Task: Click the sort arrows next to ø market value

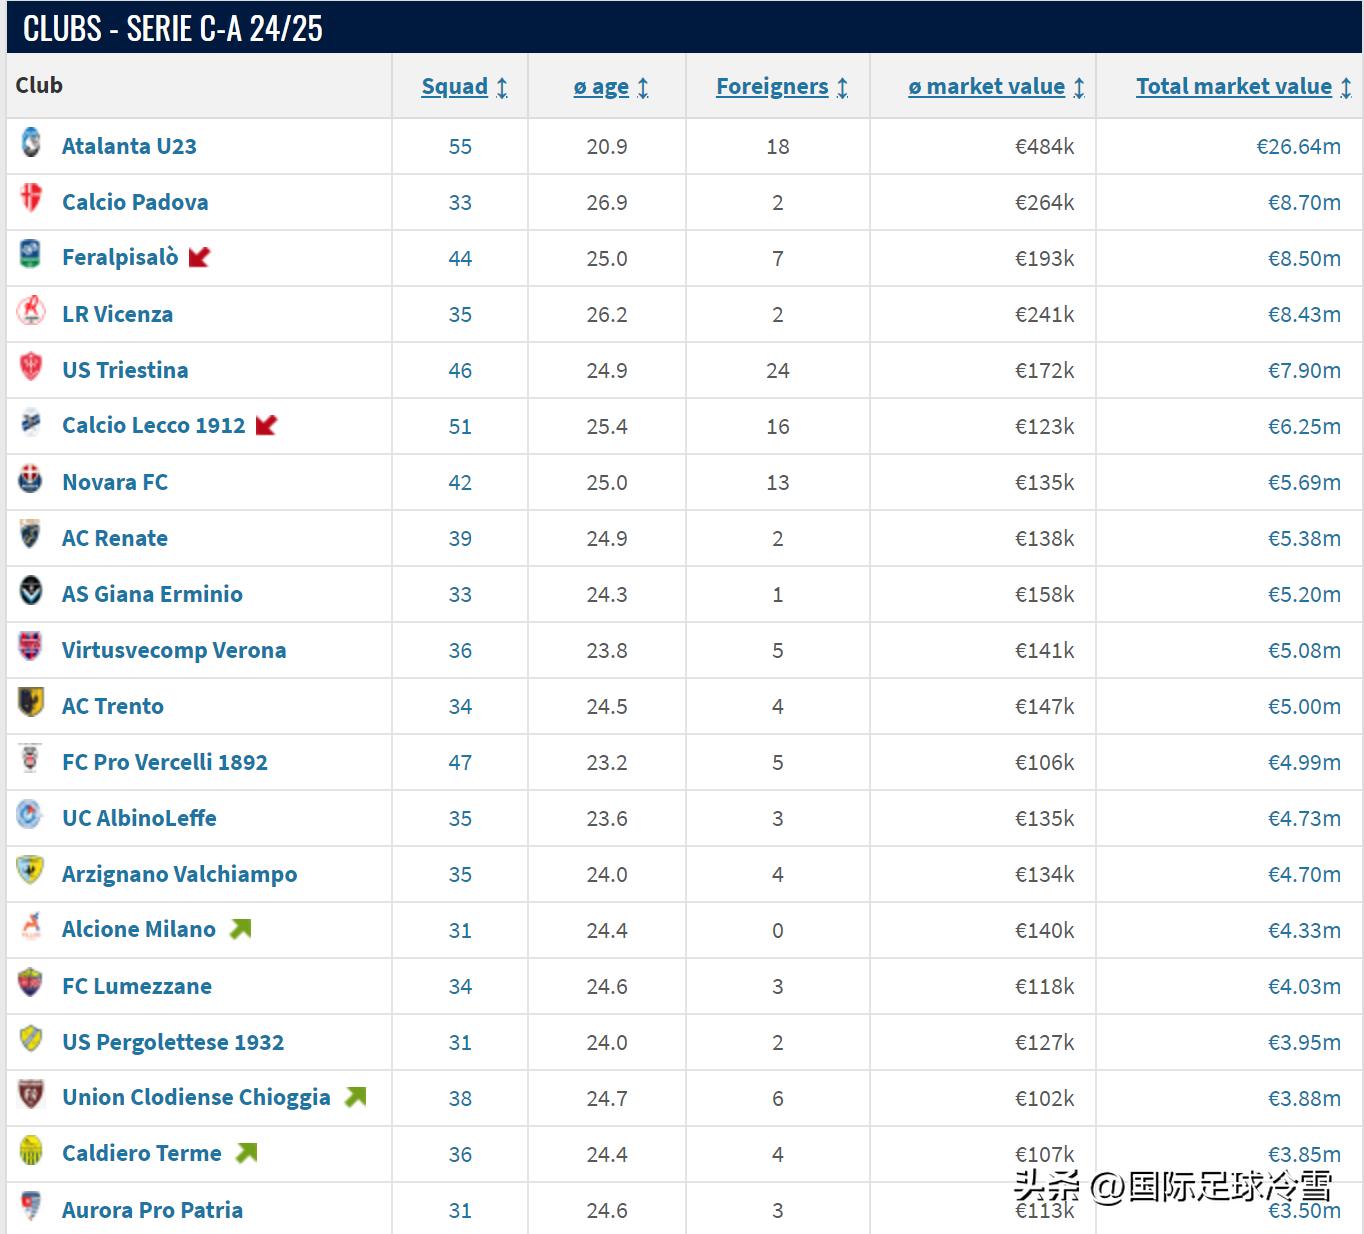Action: click(x=1079, y=88)
